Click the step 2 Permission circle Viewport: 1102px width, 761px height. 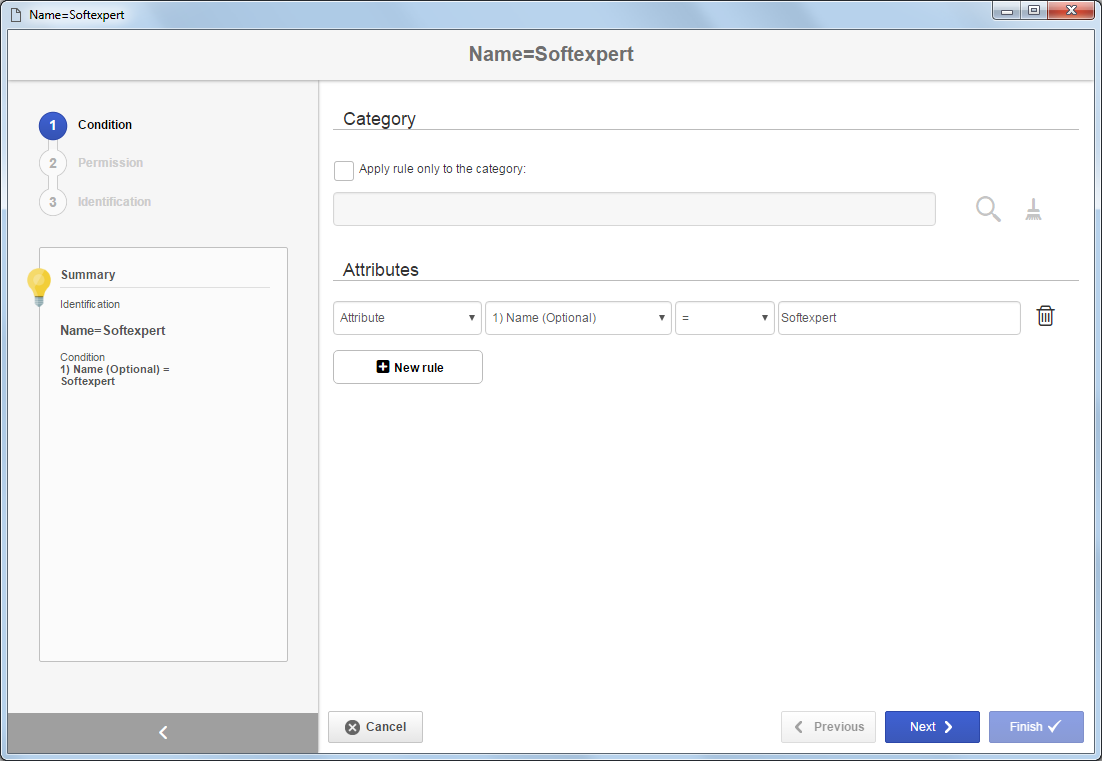pyautogui.click(x=53, y=163)
